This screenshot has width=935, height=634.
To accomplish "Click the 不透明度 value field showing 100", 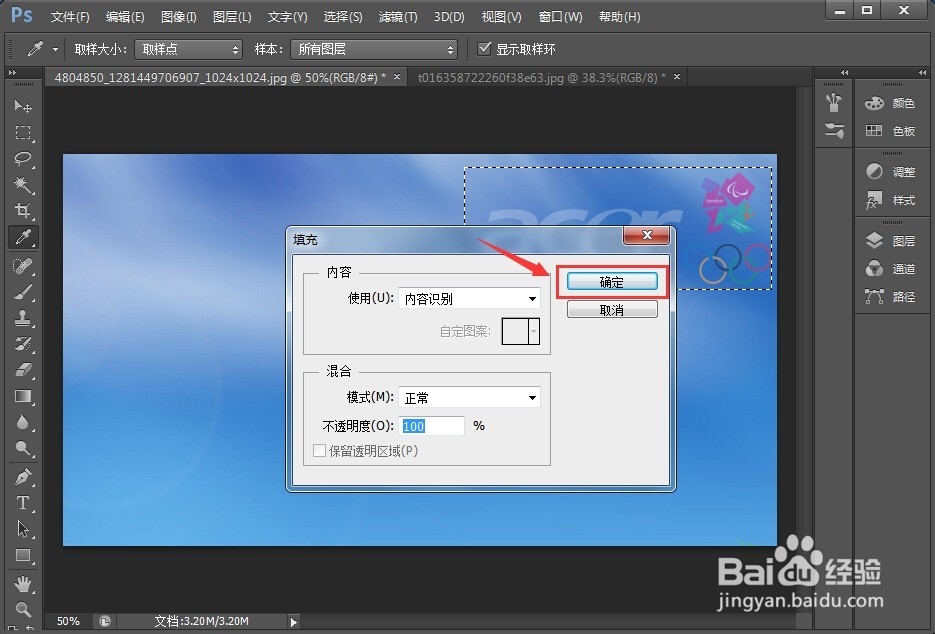I will (432, 425).
